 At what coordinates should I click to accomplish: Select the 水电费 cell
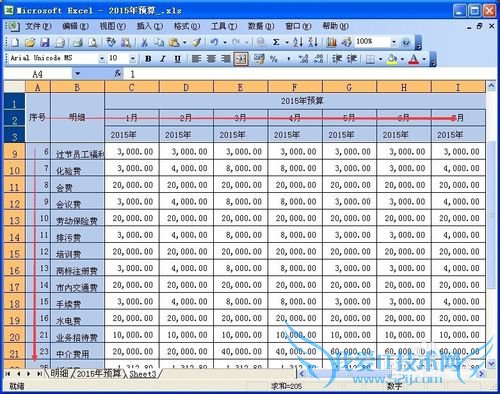77,319
